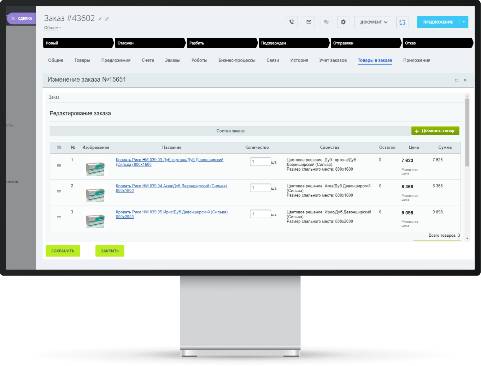This screenshot has width=481, height=366.
Task: Click the row menu icon for product row 3
Action: [59, 217]
